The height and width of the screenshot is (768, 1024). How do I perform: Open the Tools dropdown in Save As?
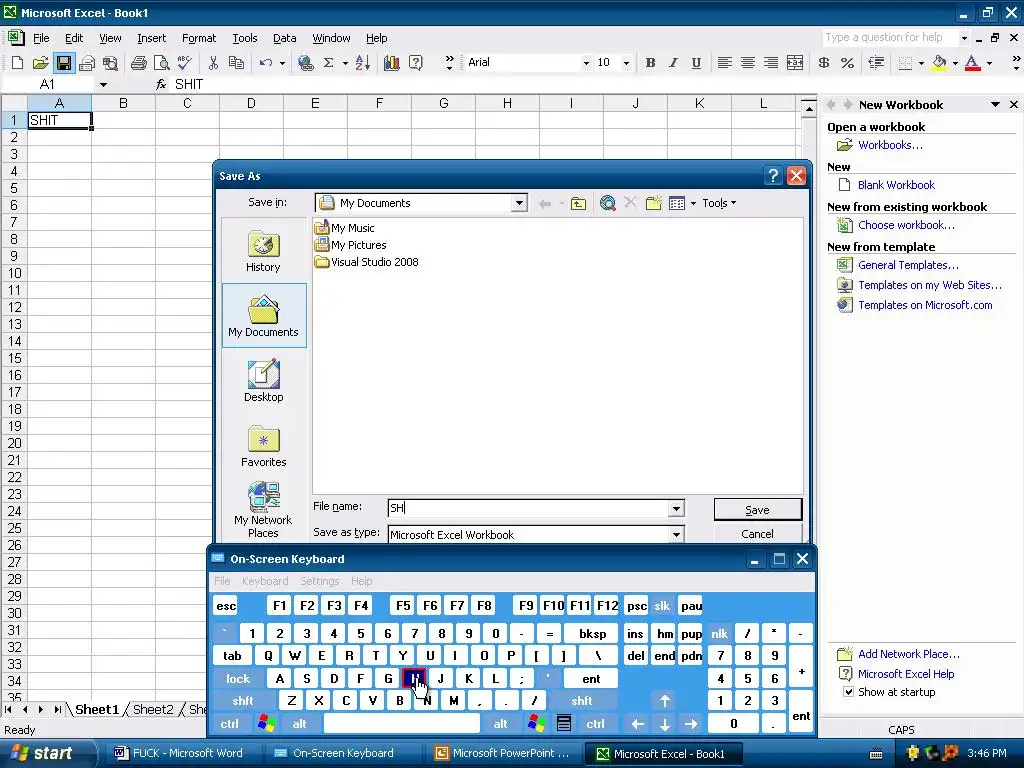719,203
